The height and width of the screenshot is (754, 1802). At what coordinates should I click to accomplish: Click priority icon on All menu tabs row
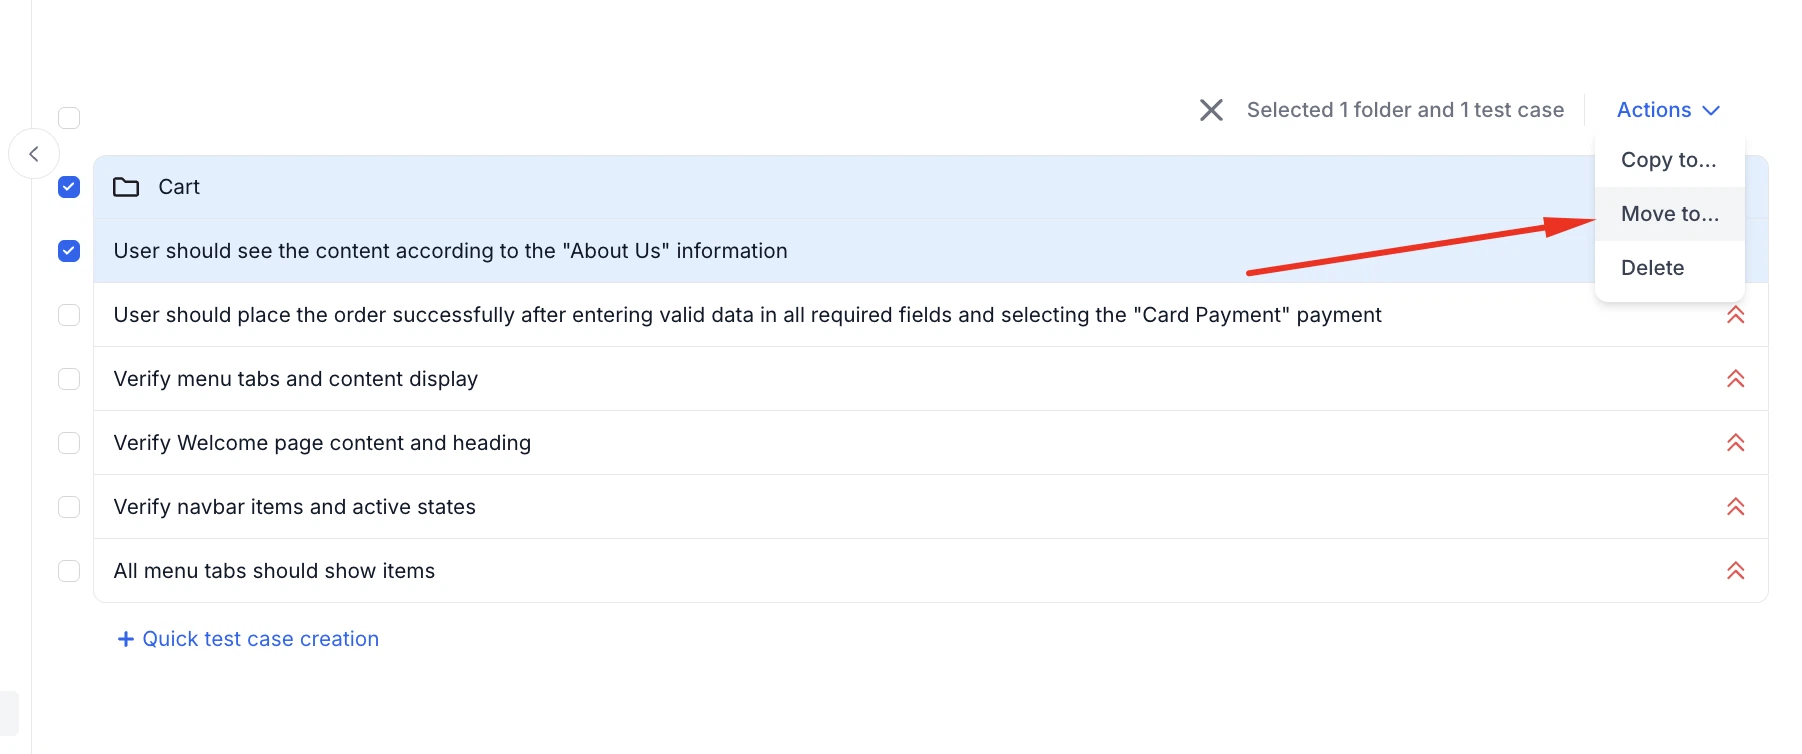point(1735,571)
